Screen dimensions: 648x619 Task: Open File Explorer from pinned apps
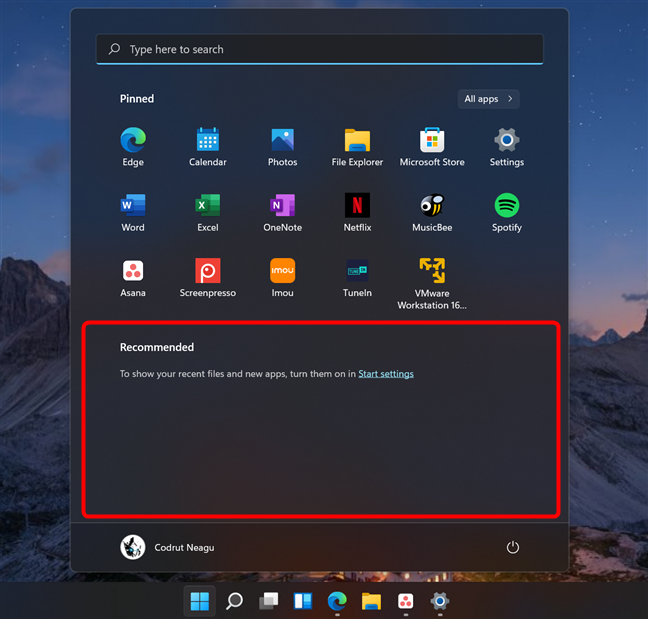[x=357, y=147]
